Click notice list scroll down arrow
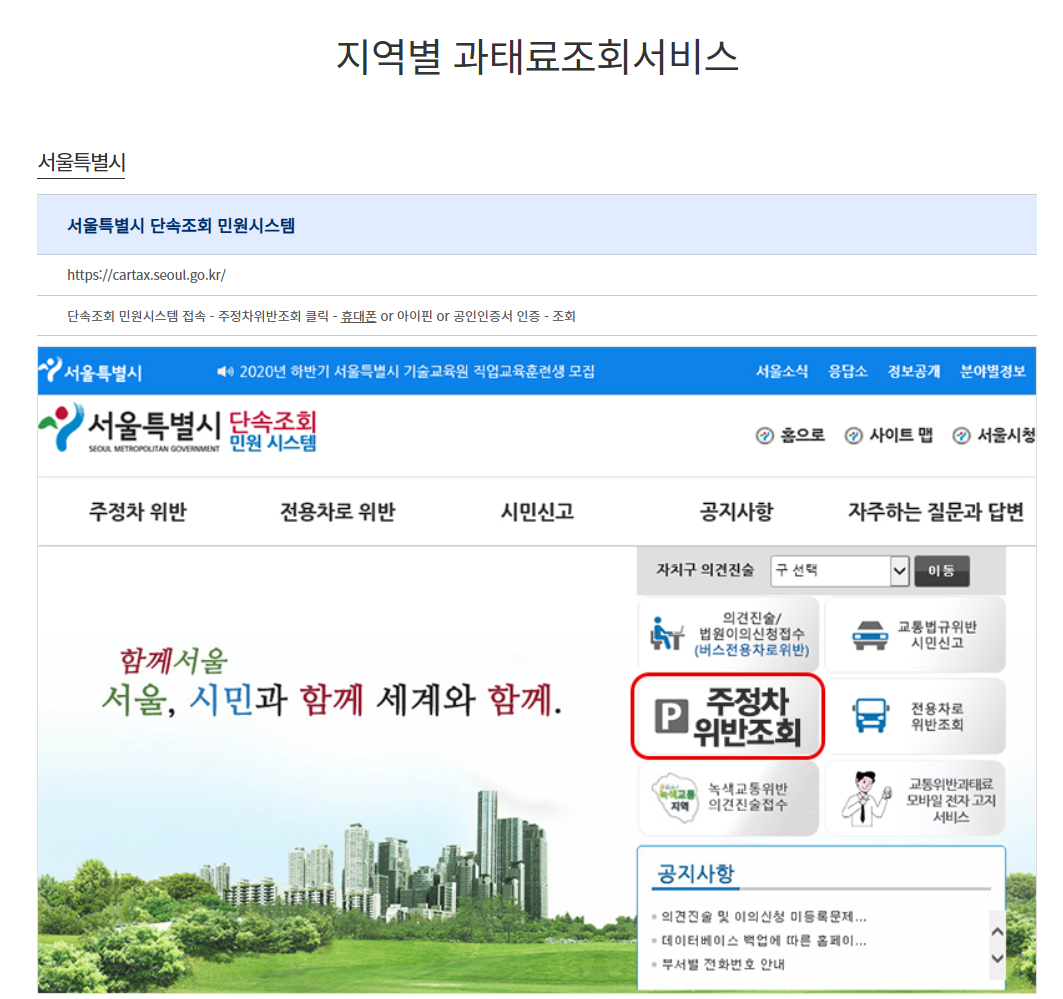This screenshot has height=999, width=1063. (997, 958)
